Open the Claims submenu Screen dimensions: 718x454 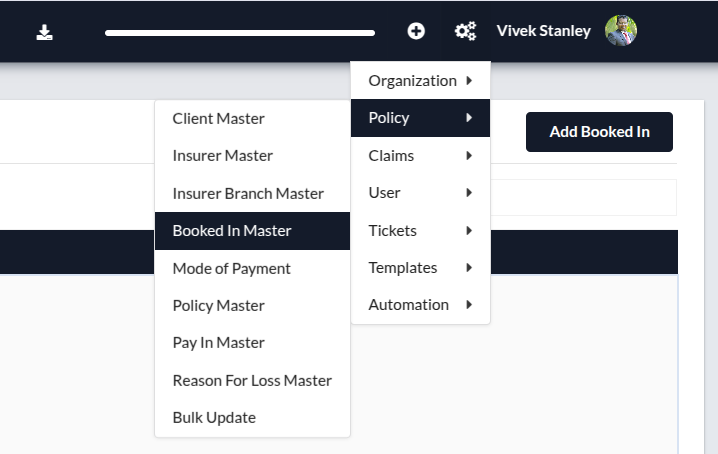point(420,156)
